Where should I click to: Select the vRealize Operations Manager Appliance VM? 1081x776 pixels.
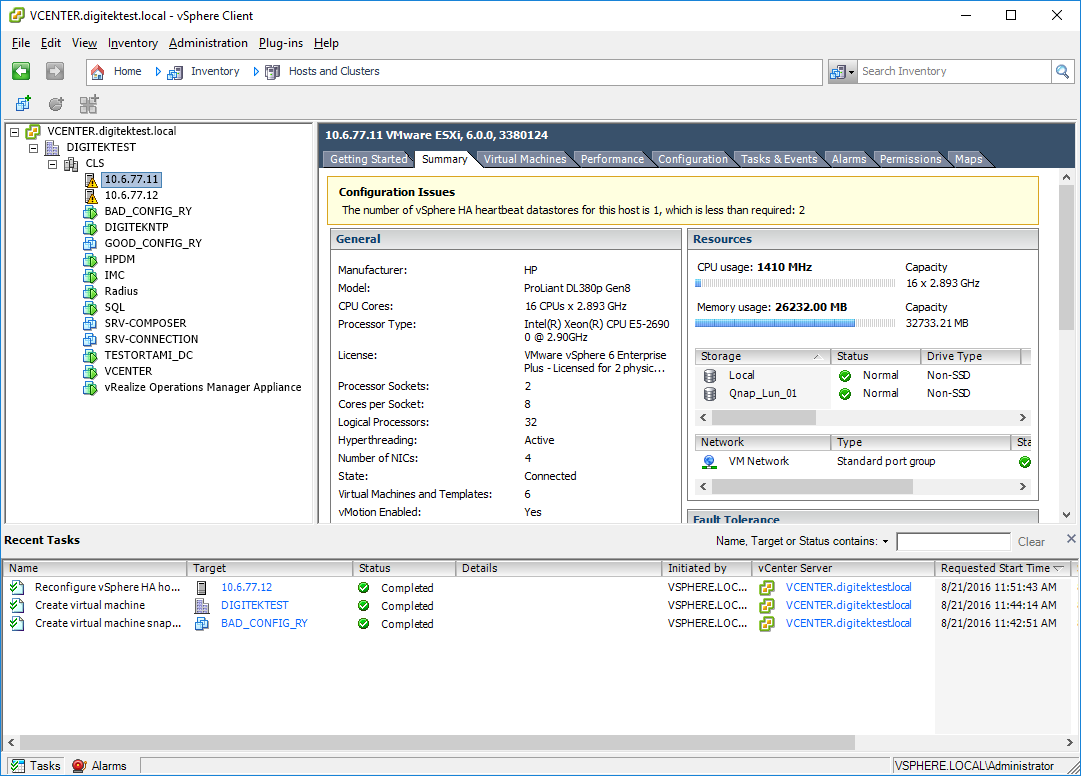pyautogui.click(x=203, y=387)
